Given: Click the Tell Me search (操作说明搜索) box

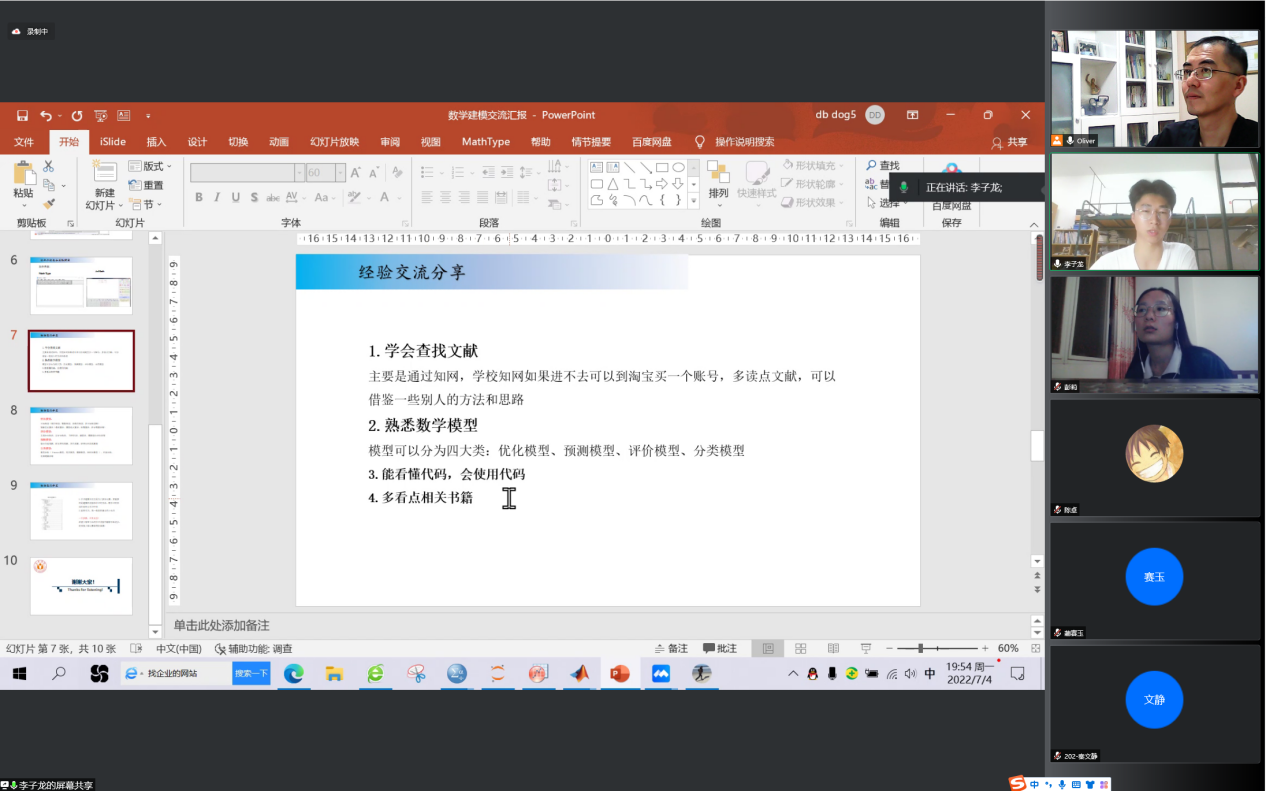Looking at the screenshot, I should pos(736,142).
